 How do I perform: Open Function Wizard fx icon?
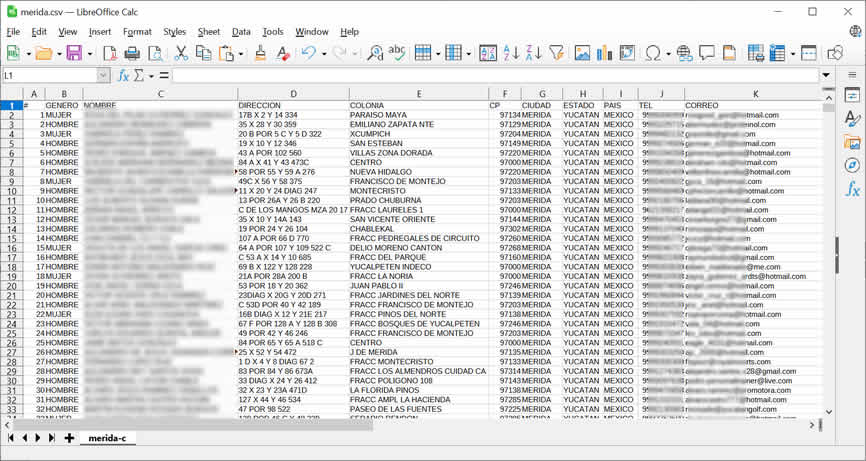click(123, 76)
